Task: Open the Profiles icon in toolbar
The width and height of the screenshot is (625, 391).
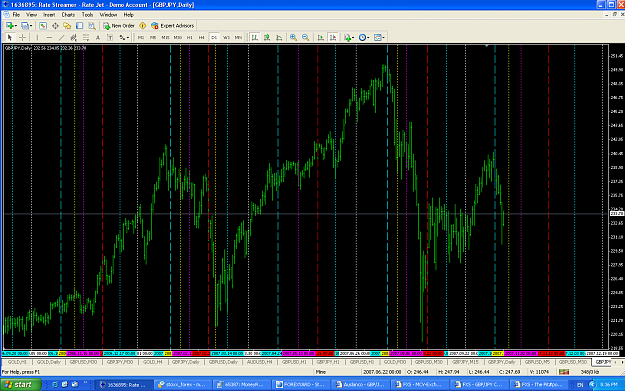Action: coord(25,26)
